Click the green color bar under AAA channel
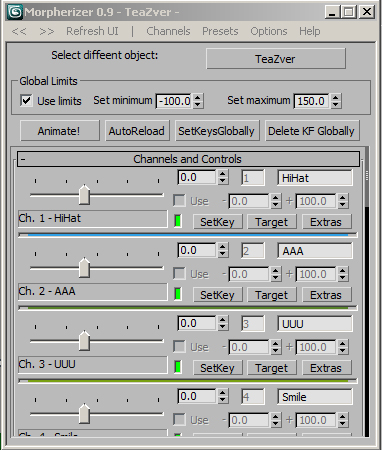This screenshot has width=382, height=450. (x=188, y=308)
